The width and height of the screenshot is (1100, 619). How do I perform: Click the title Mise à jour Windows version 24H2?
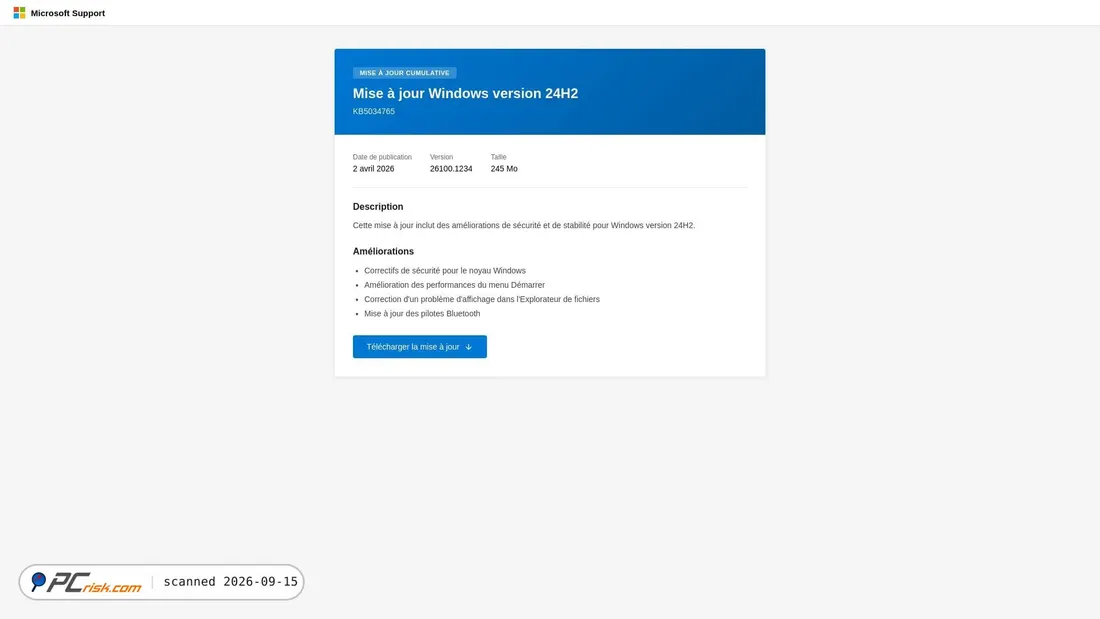point(465,93)
